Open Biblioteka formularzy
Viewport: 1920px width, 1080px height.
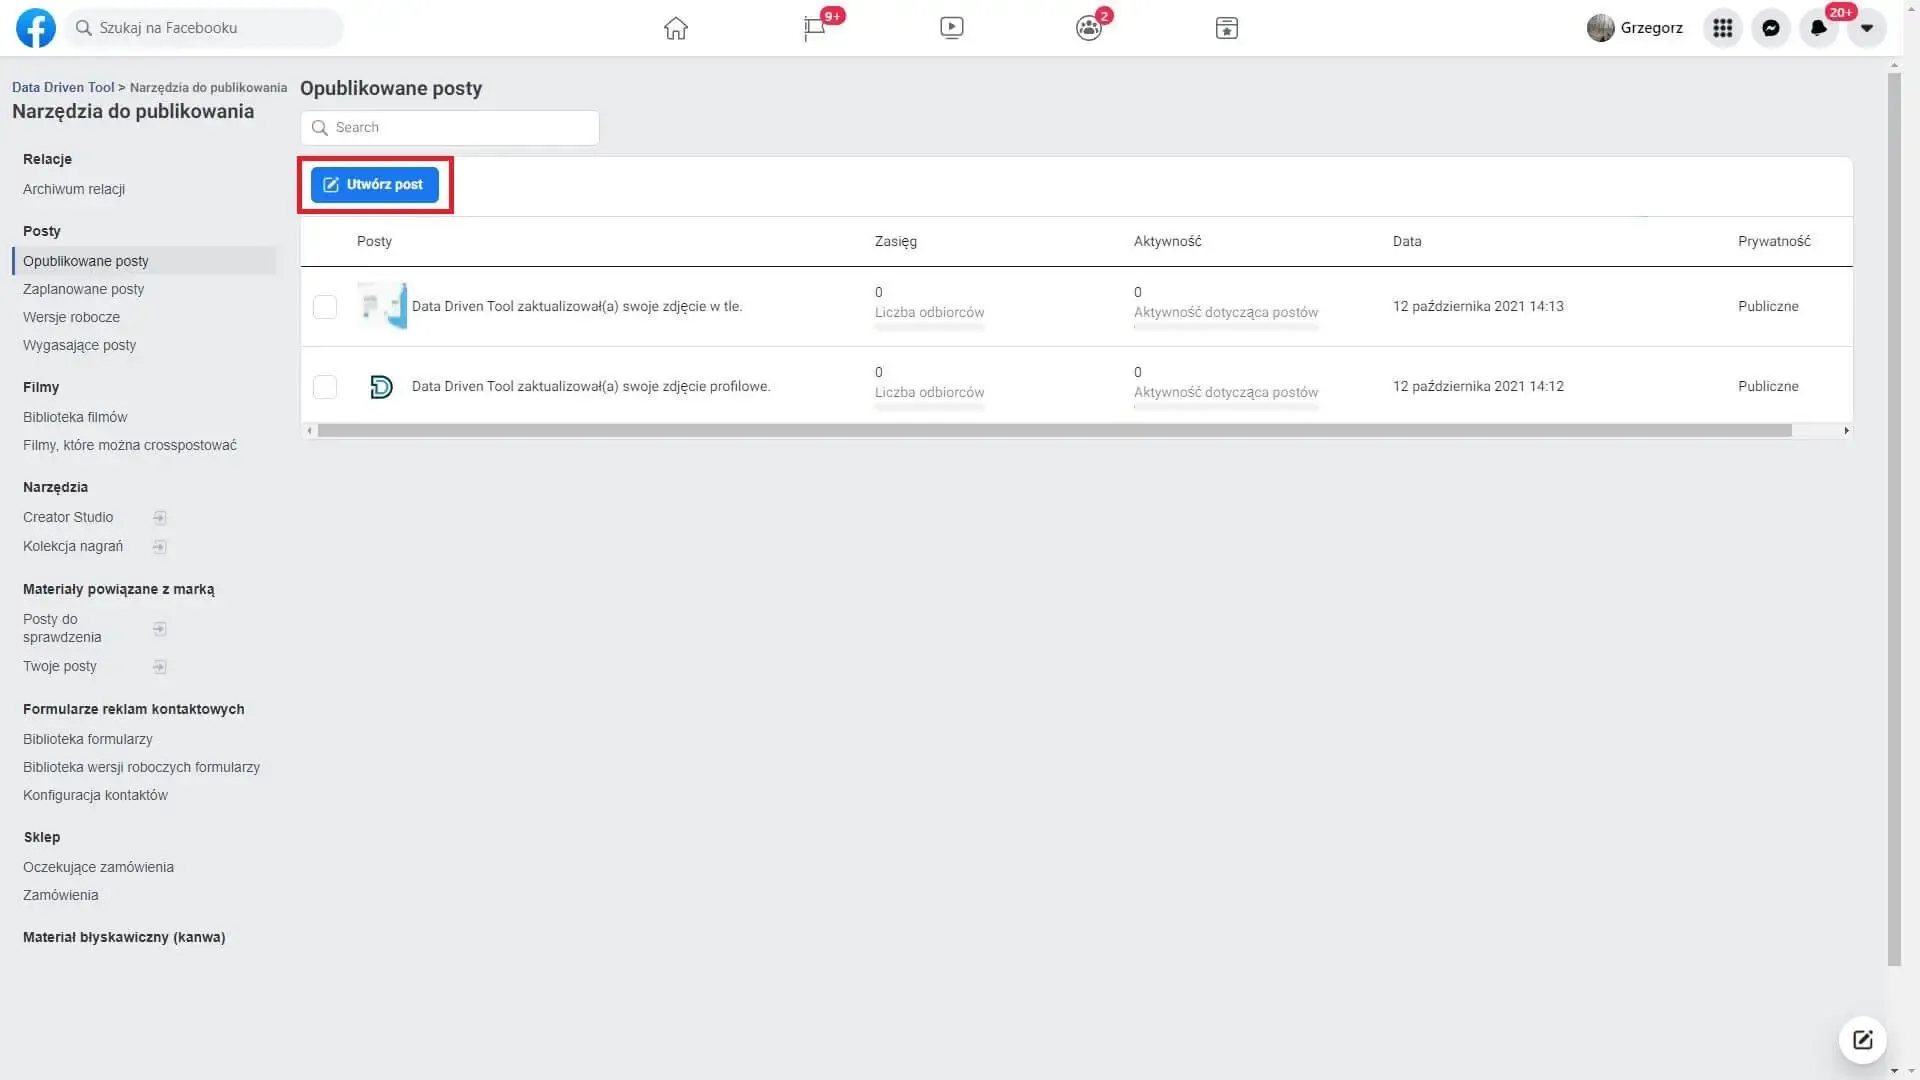(88, 739)
